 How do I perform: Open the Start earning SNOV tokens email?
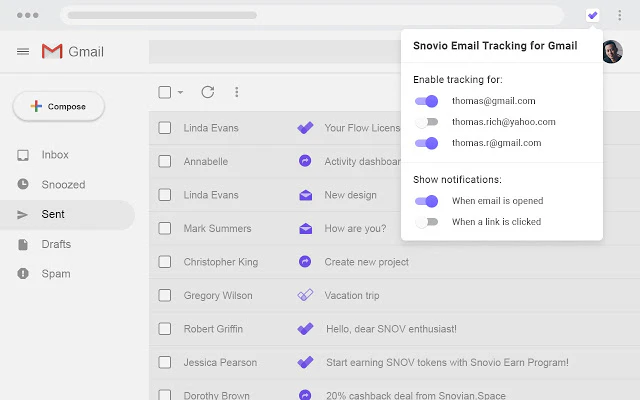coord(447,362)
